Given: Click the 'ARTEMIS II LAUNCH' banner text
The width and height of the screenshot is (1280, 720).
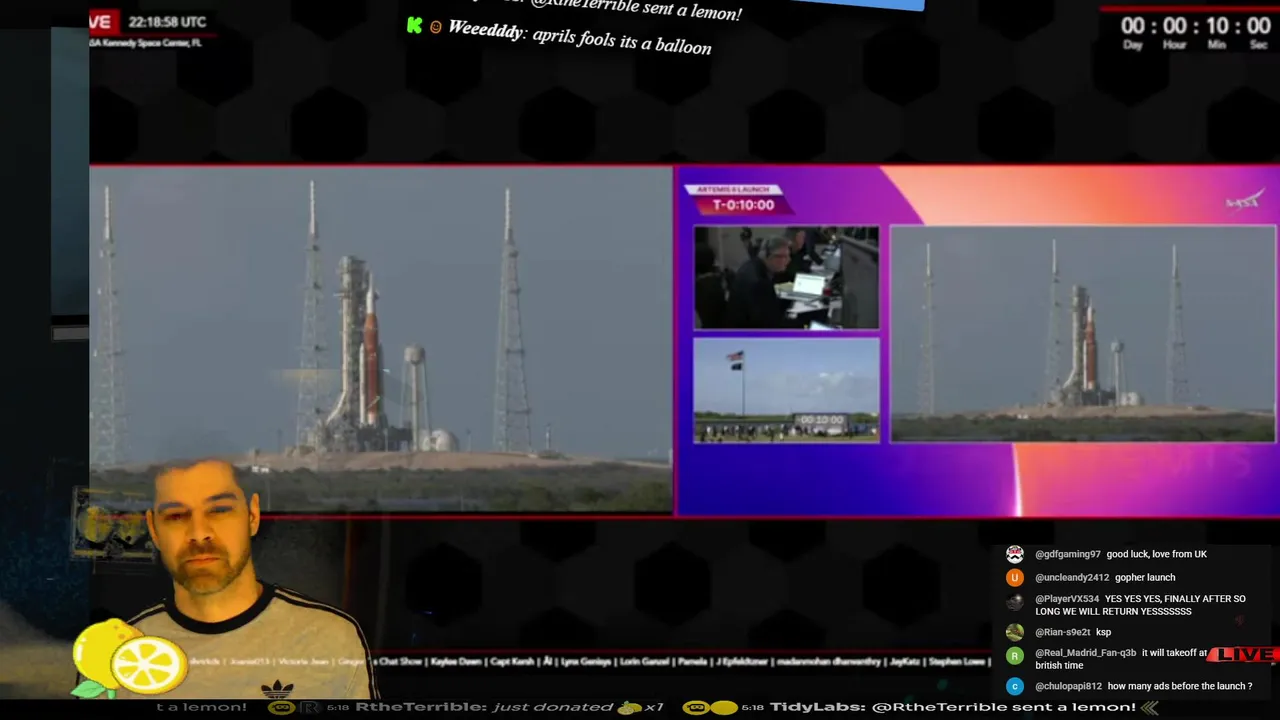Looking at the screenshot, I should click(x=733, y=189).
